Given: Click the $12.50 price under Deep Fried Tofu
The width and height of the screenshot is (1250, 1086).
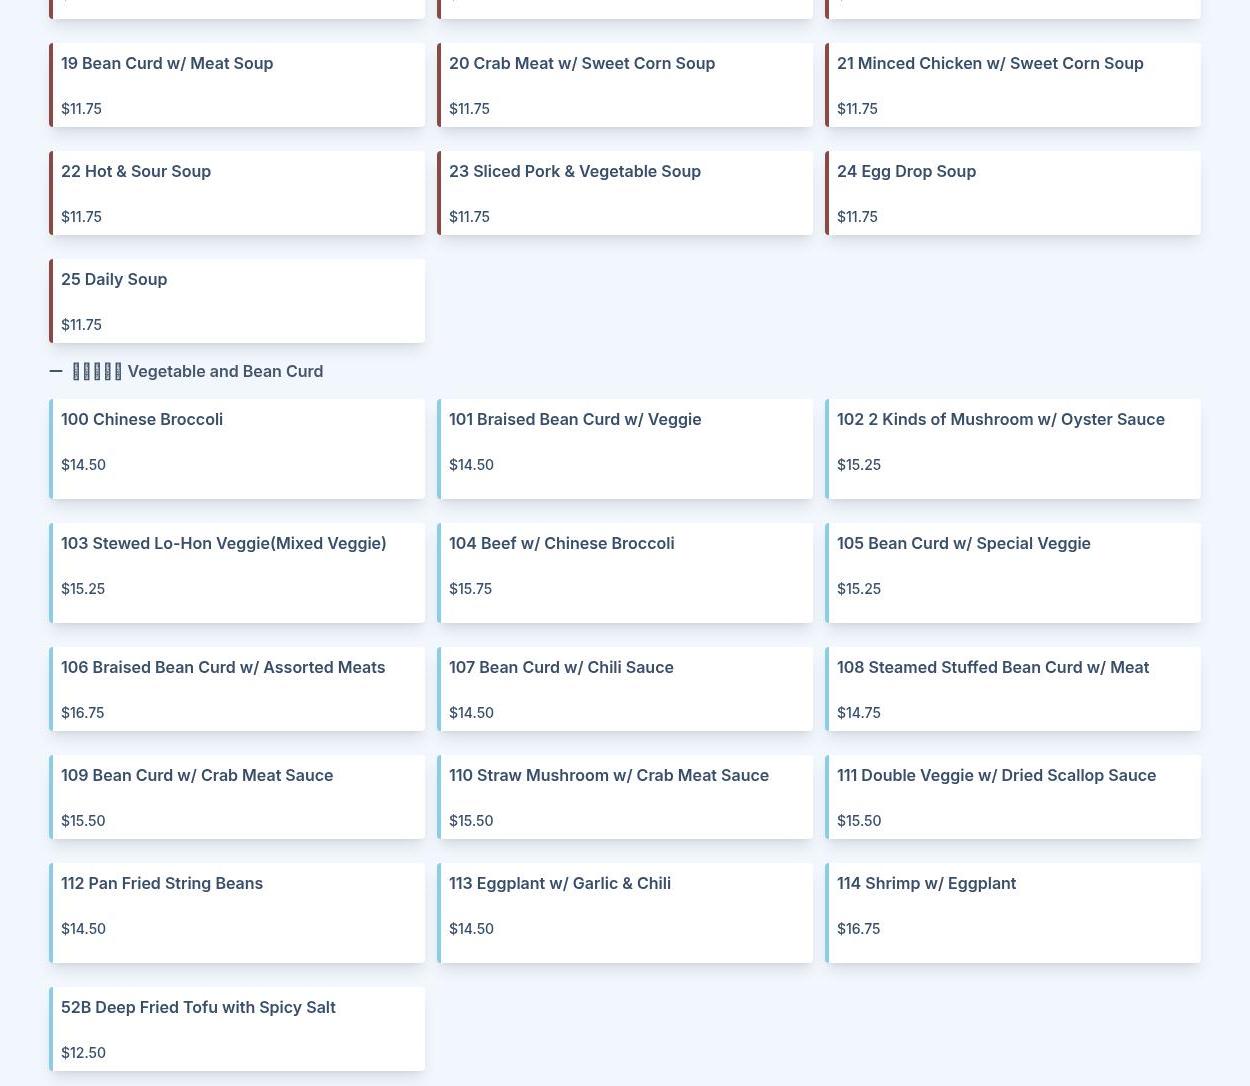Looking at the screenshot, I should 83,1053.
